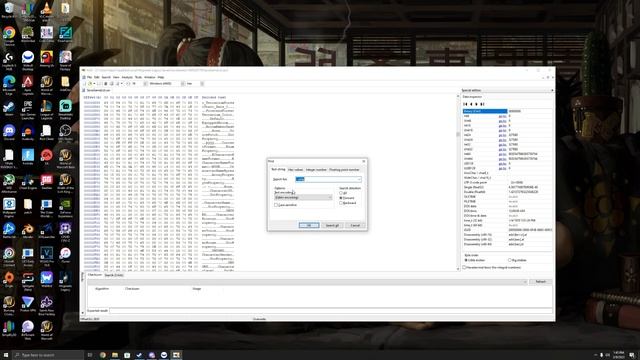Viewport: 640px width, 360px height.
Task: Open Audacity desktop shortcut
Action: pos(28,133)
